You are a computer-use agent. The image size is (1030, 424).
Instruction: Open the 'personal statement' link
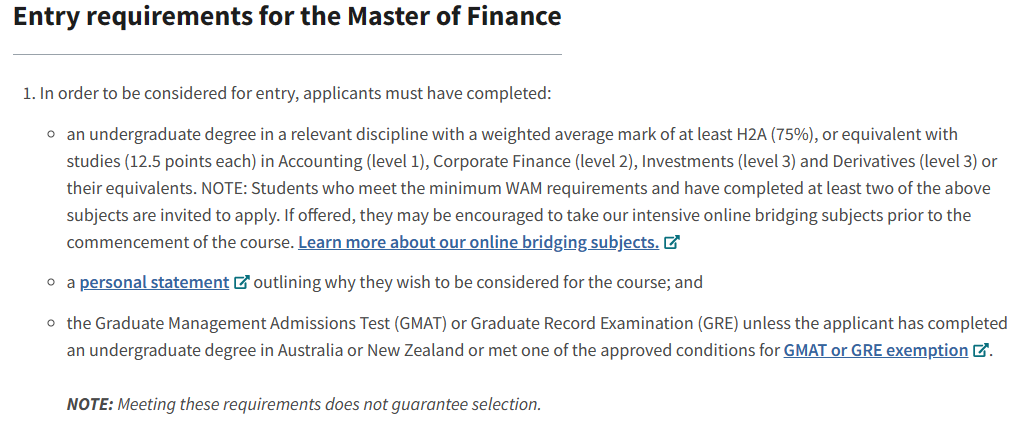tap(154, 282)
